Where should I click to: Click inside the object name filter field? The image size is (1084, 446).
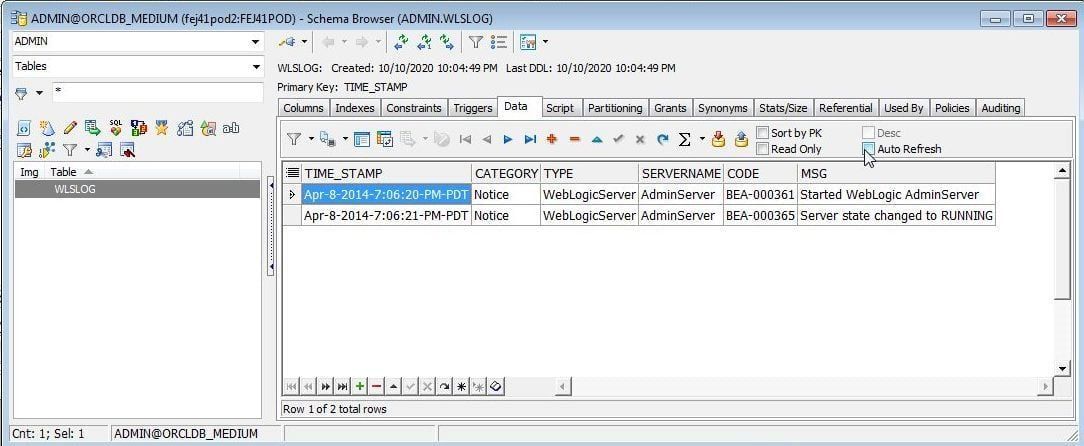tap(158, 92)
